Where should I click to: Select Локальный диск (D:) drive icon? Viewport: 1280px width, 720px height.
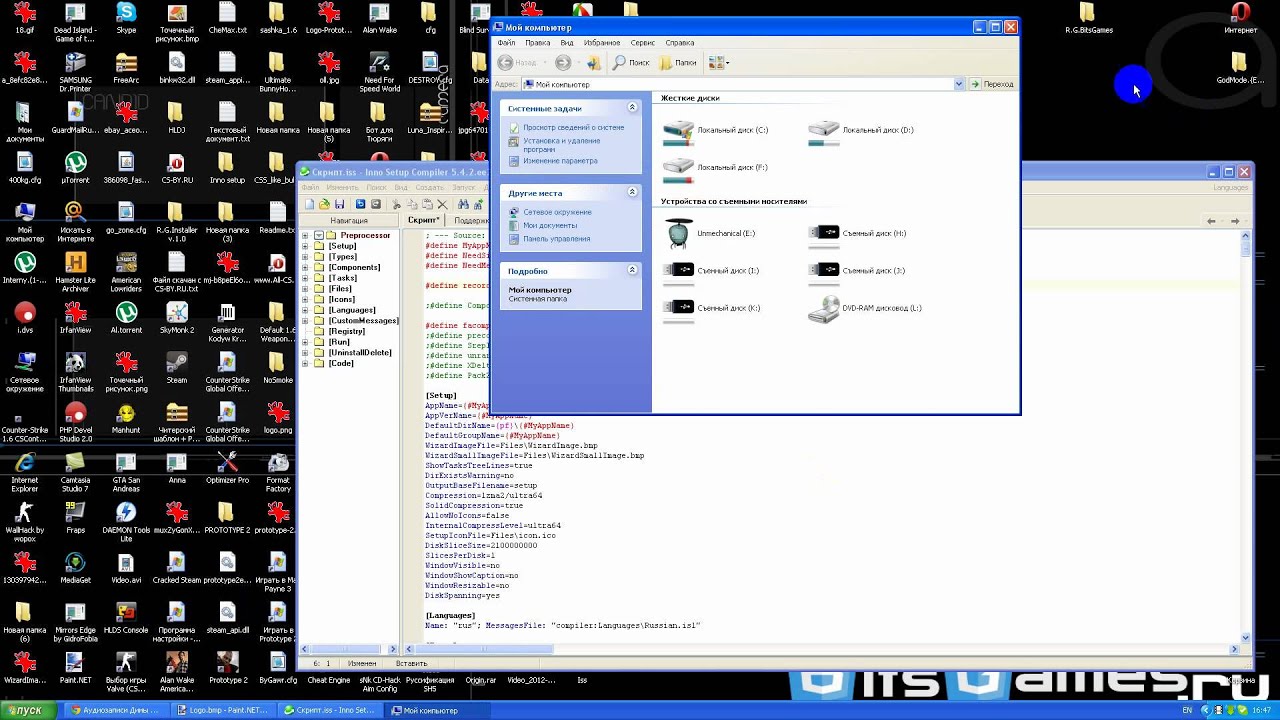point(823,130)
